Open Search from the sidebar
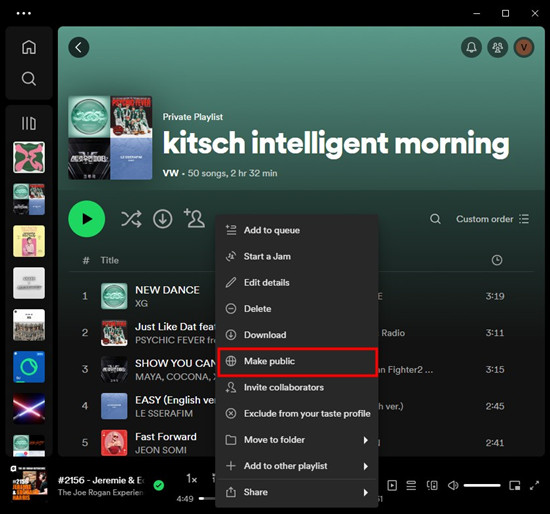The width and height of the screenshot is (550, 514). (29, 79)
